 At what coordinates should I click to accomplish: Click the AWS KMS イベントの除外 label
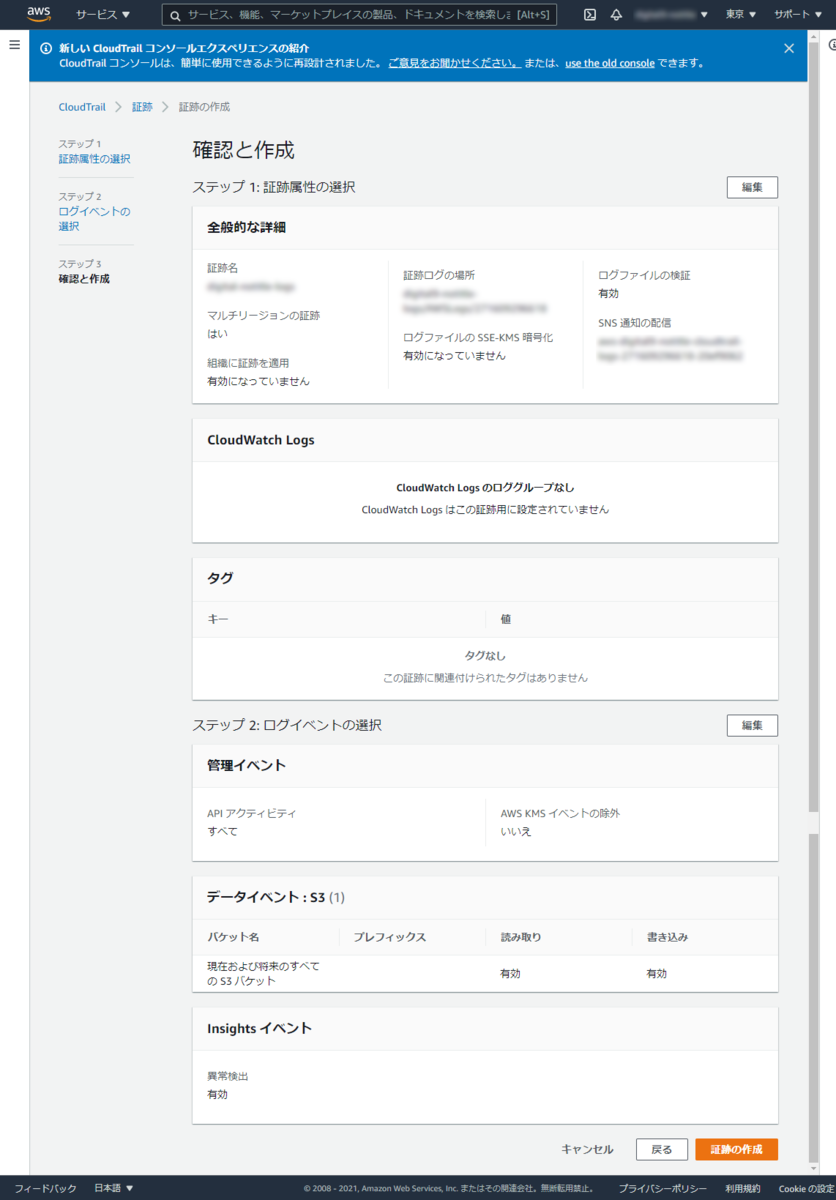click(x=560, y=813)
